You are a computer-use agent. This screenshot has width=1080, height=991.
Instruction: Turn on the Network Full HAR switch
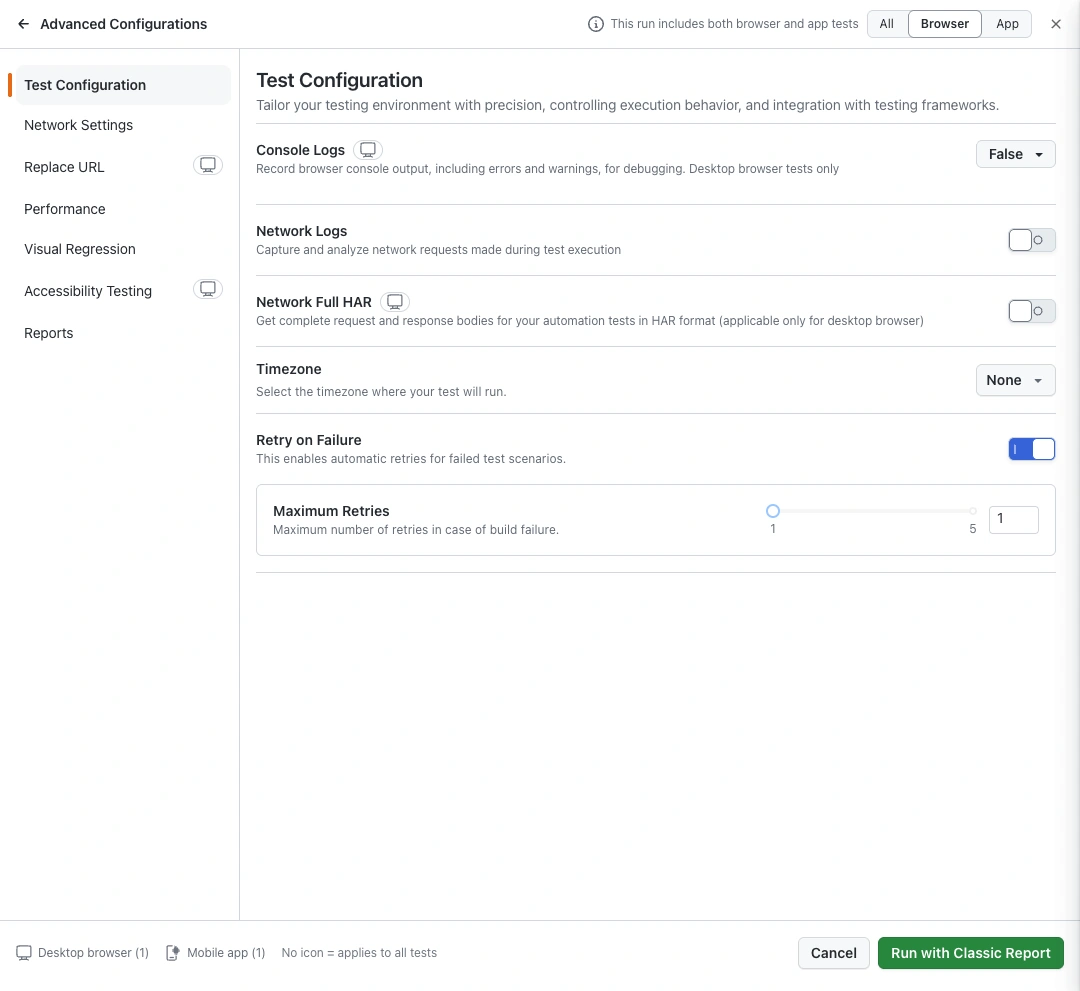(x=1032, y=311)
